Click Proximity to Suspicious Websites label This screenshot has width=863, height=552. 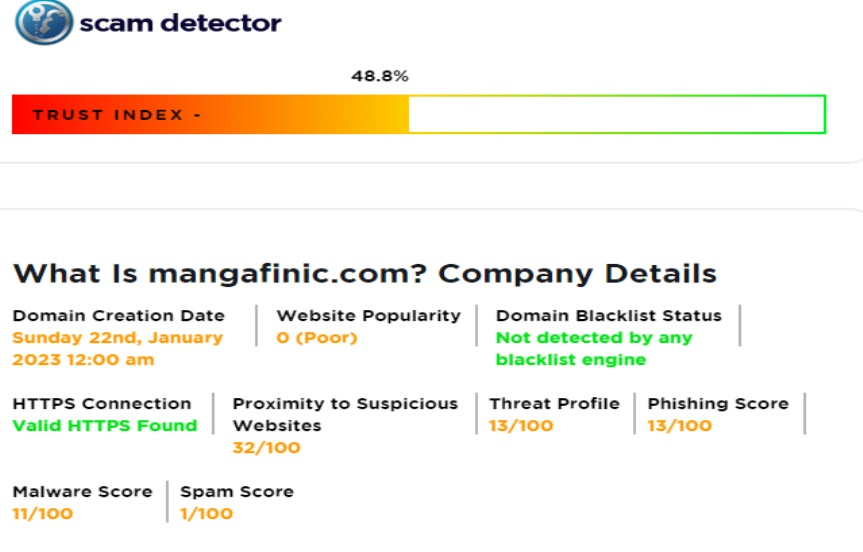(x=344, y=414)
